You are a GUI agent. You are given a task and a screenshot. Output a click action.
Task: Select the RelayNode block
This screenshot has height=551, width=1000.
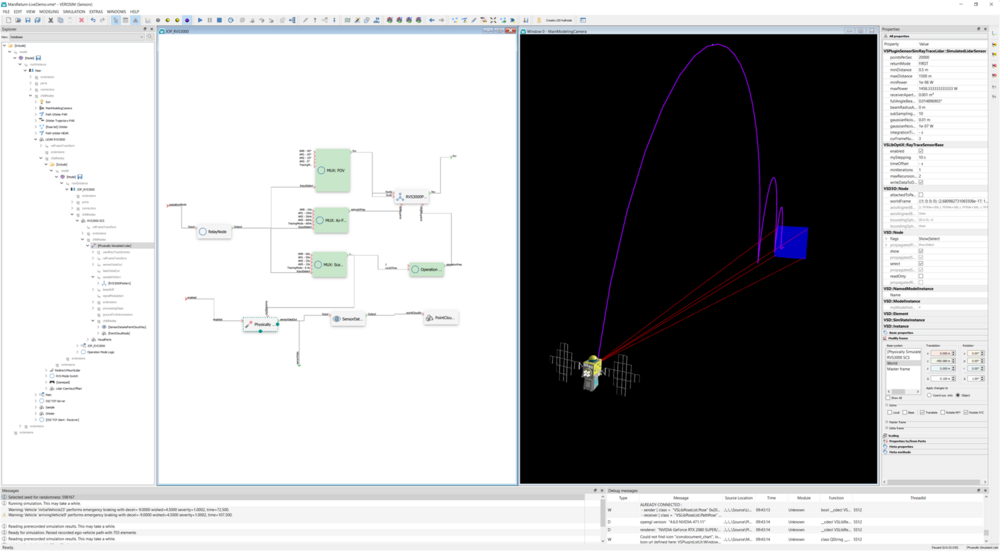click(x=214, y=231)
